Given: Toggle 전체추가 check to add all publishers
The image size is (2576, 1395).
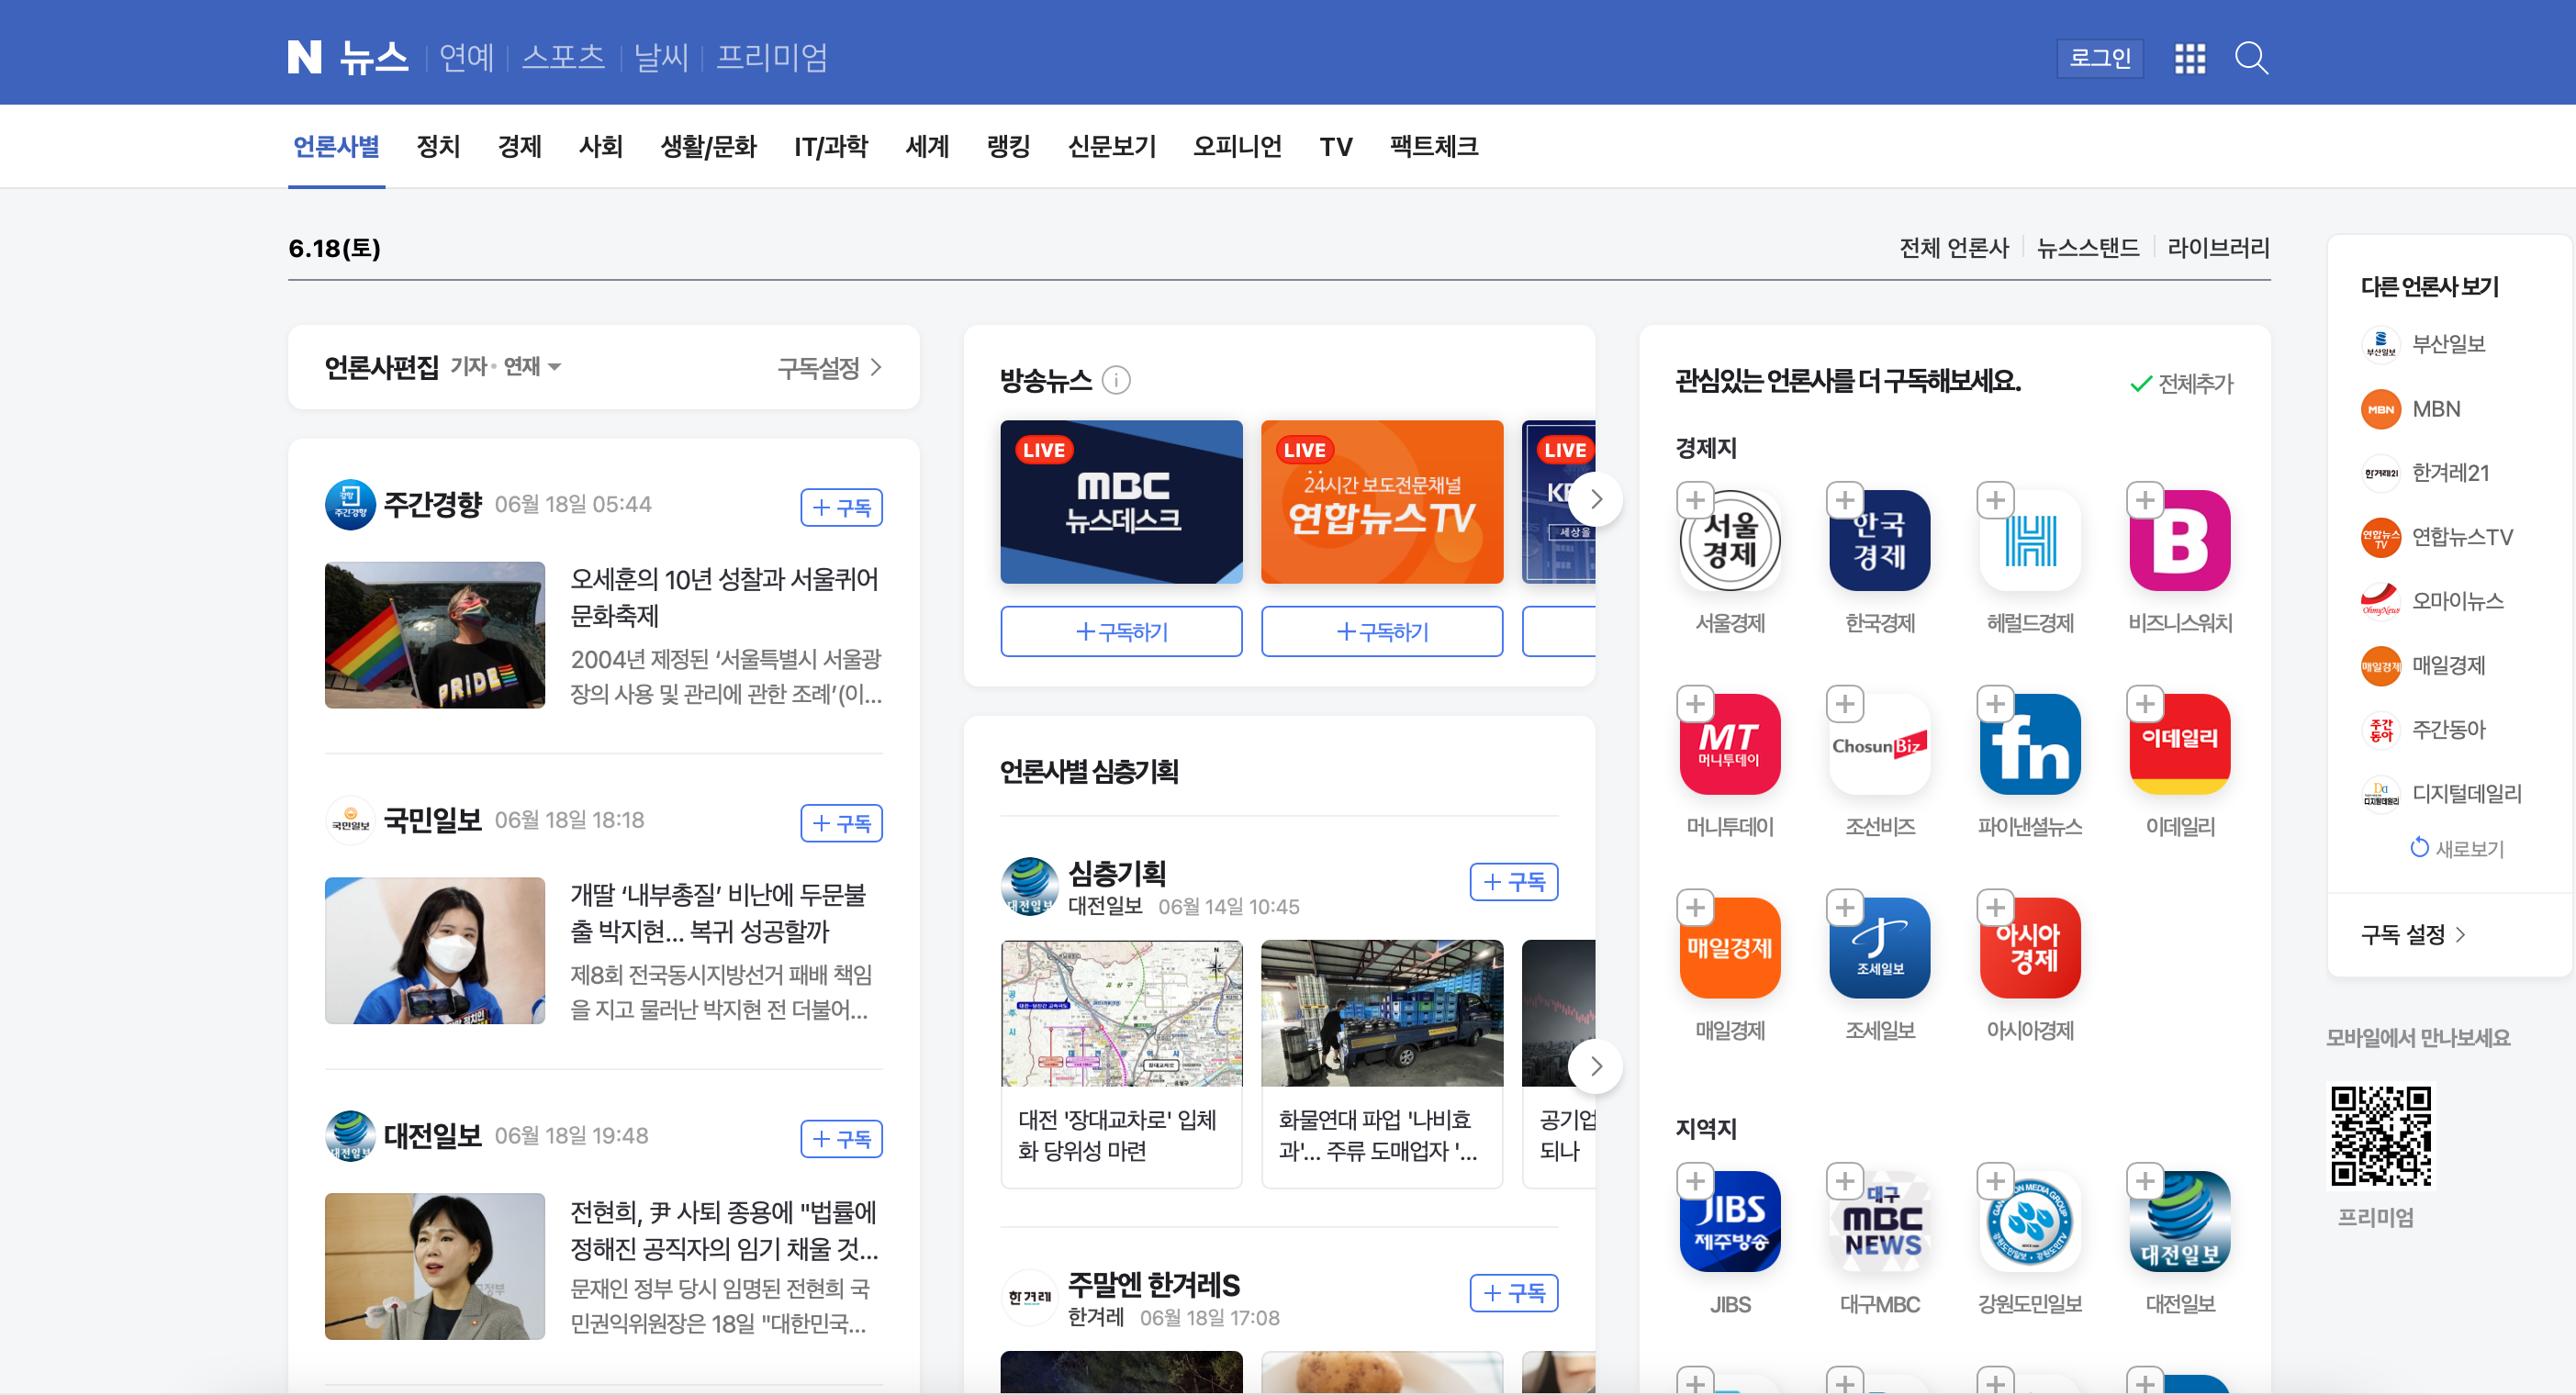Looking at the screenshot, I should 2182,383.
